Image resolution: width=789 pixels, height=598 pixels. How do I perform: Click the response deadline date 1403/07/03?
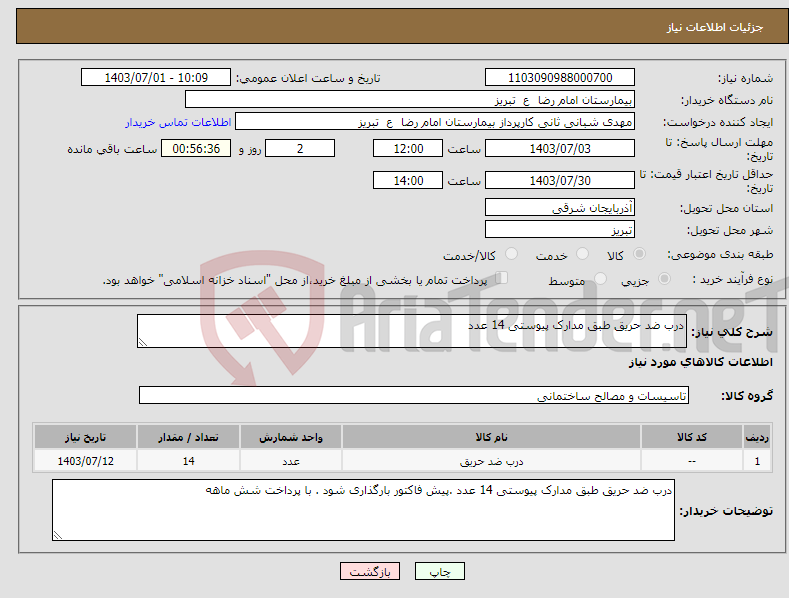coord(560,148)
